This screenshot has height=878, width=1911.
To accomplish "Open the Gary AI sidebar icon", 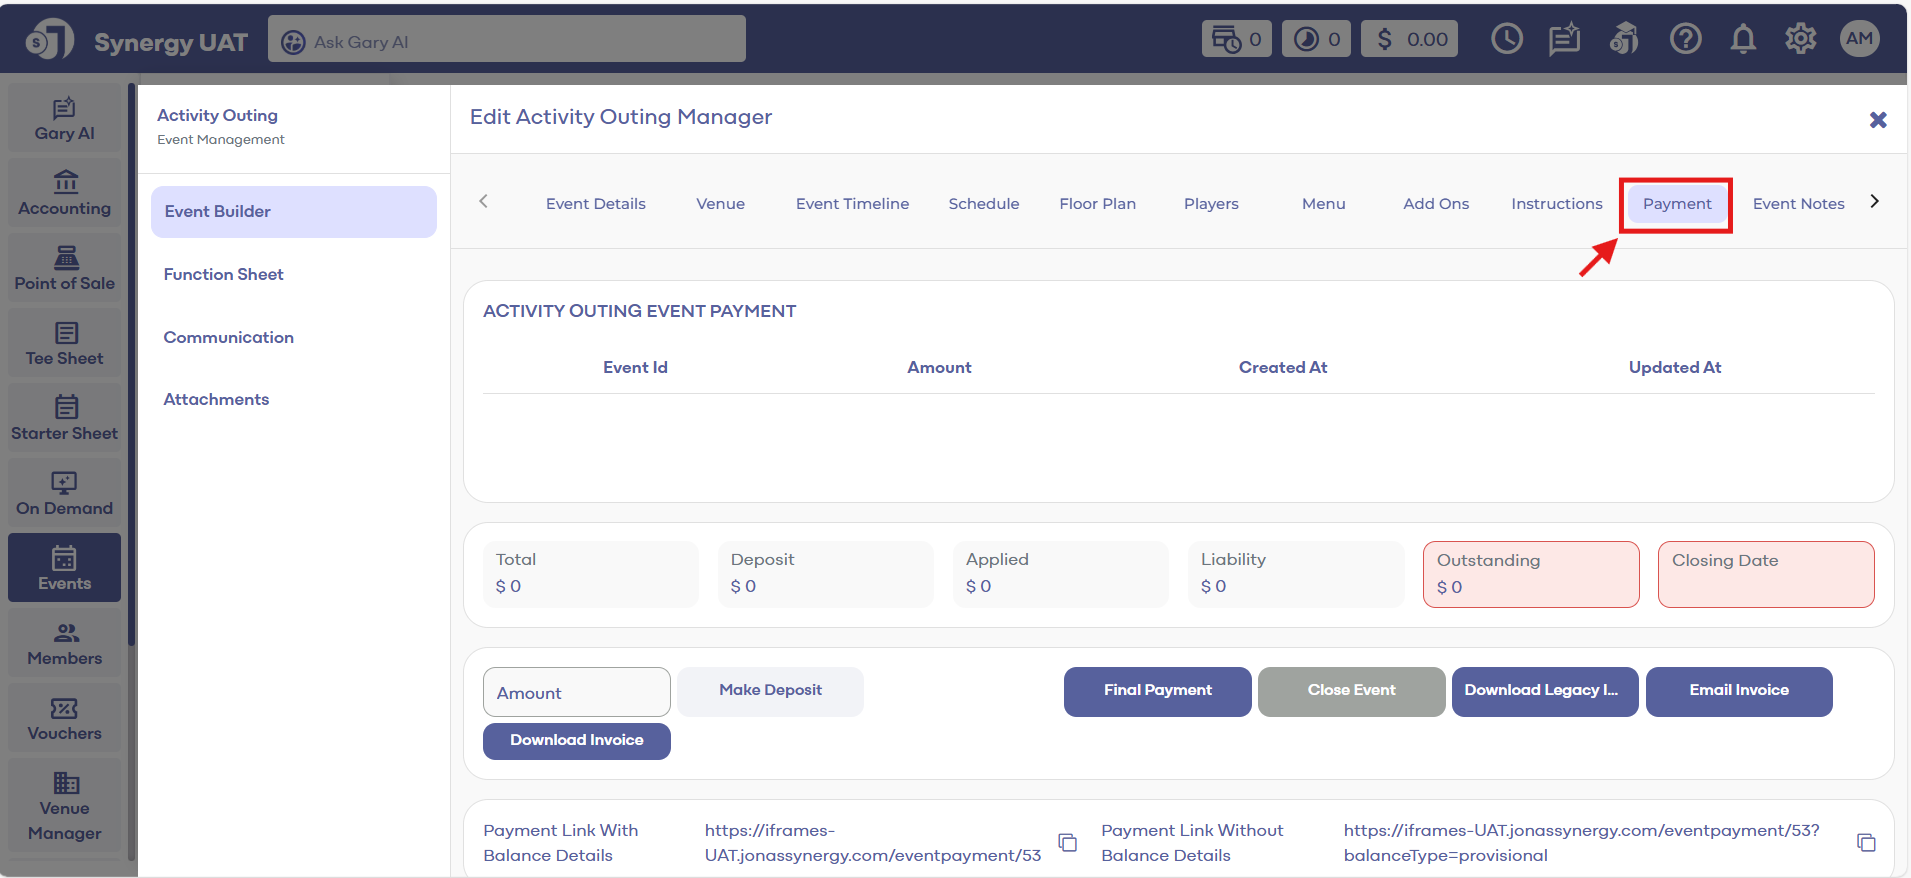I will click(x=64, y=119).
